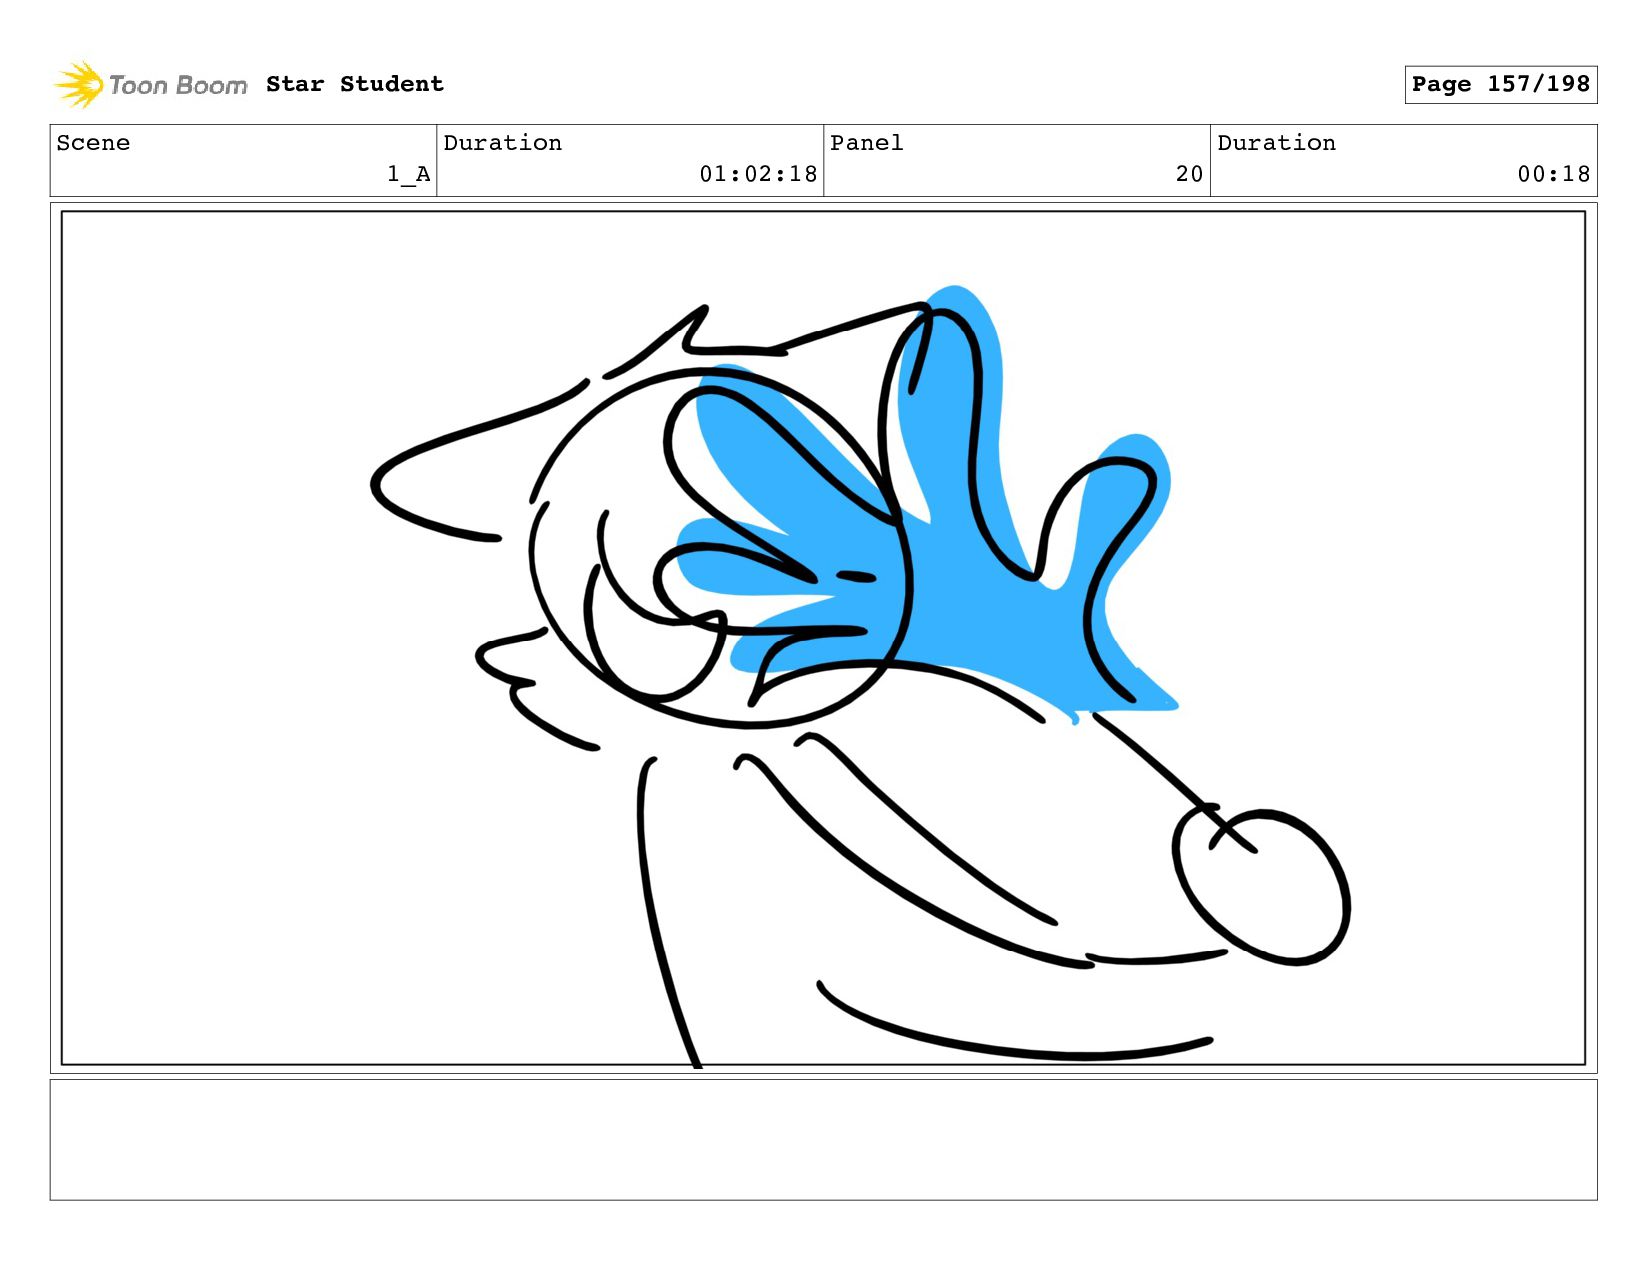The image size is (1650, 1275).
Task: Click the 'Star Student' project title
Action: (x=354, y=84)
